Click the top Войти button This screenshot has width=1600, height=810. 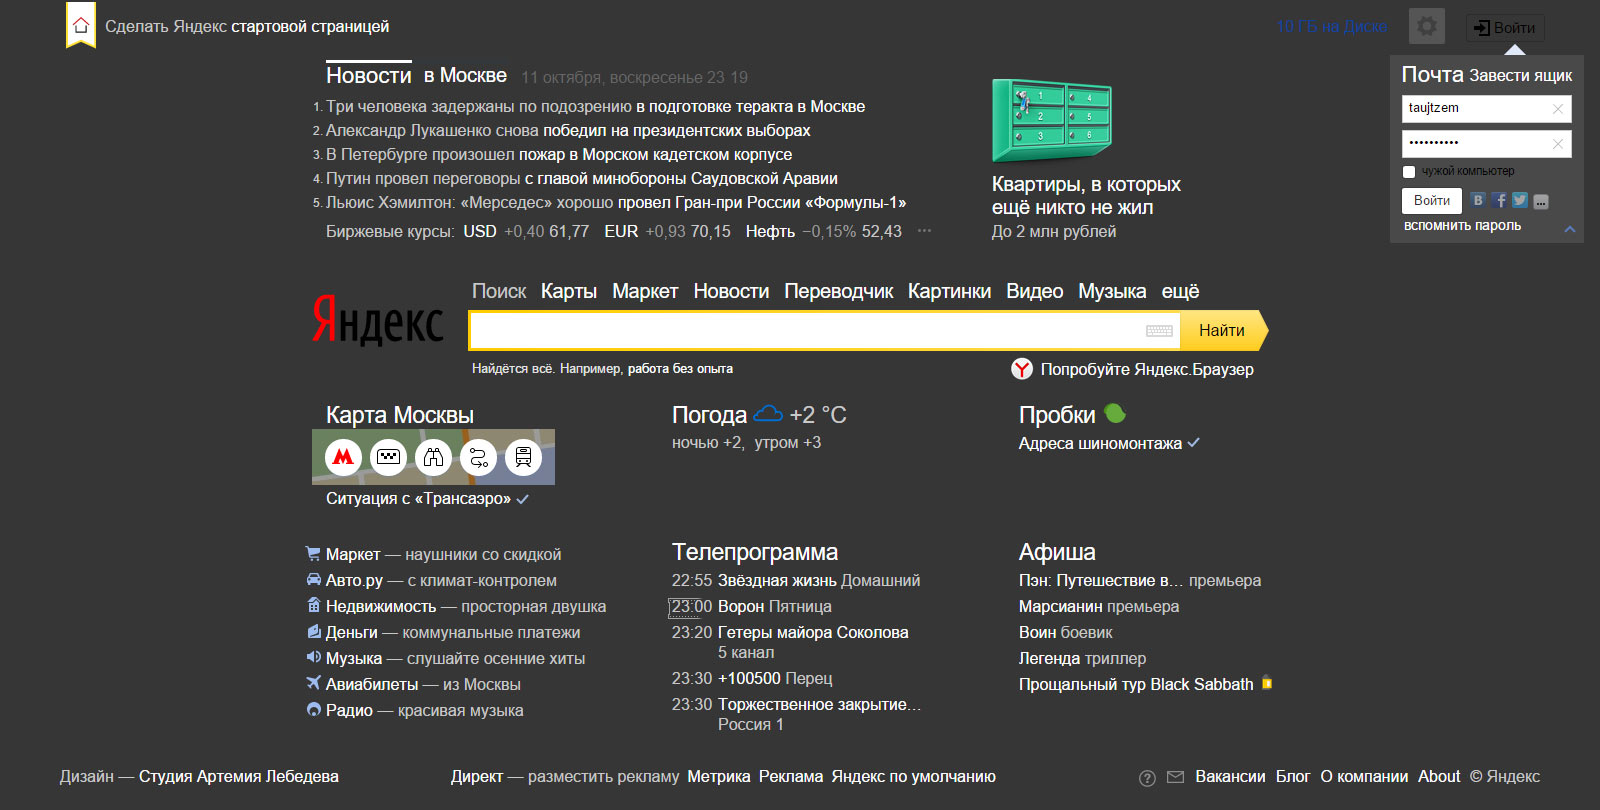click(x=1505, y=28)
